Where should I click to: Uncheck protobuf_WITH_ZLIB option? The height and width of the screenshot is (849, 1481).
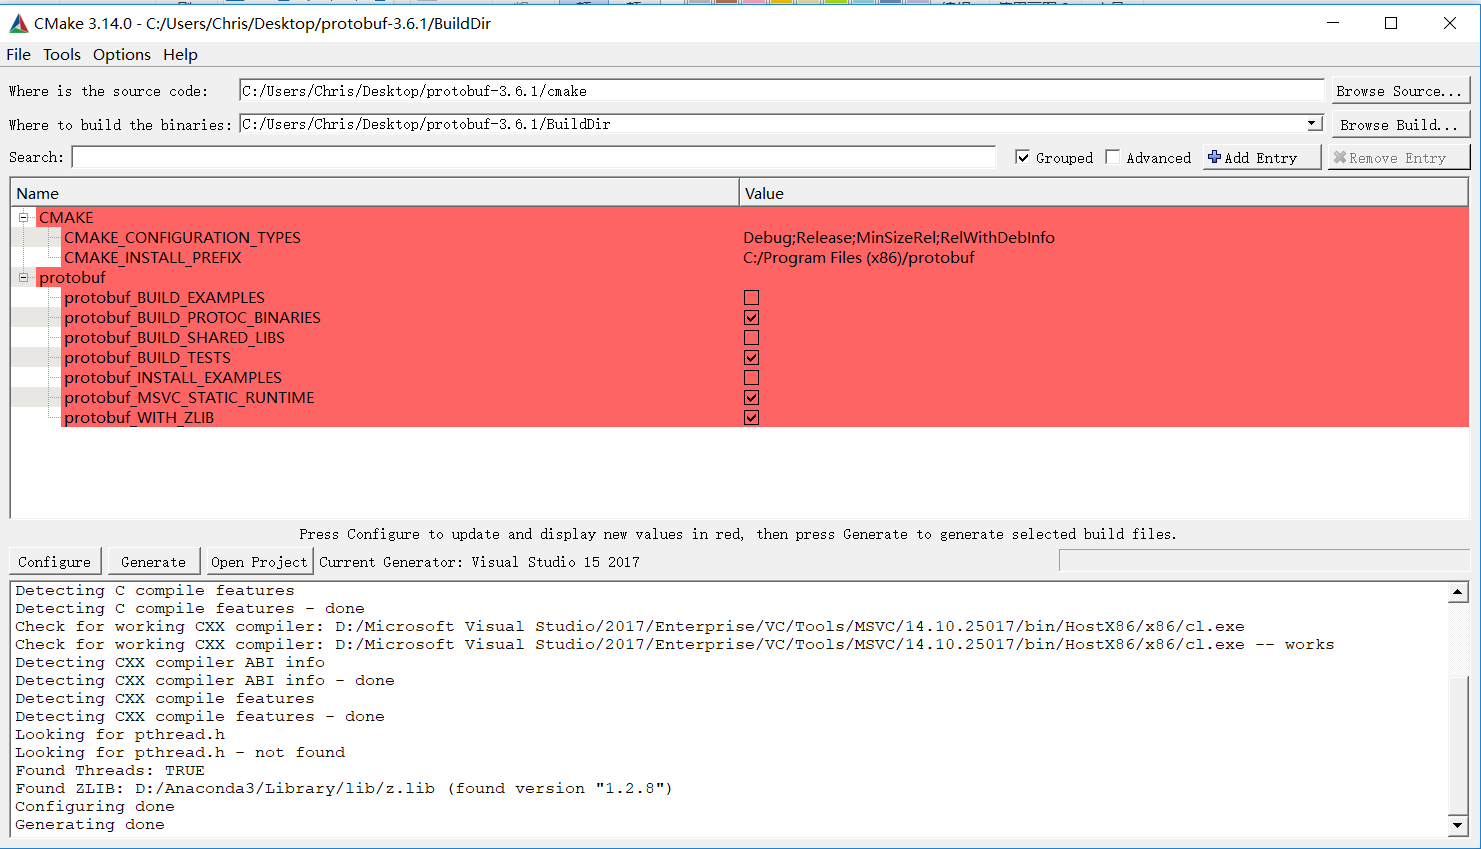(751, 417)
